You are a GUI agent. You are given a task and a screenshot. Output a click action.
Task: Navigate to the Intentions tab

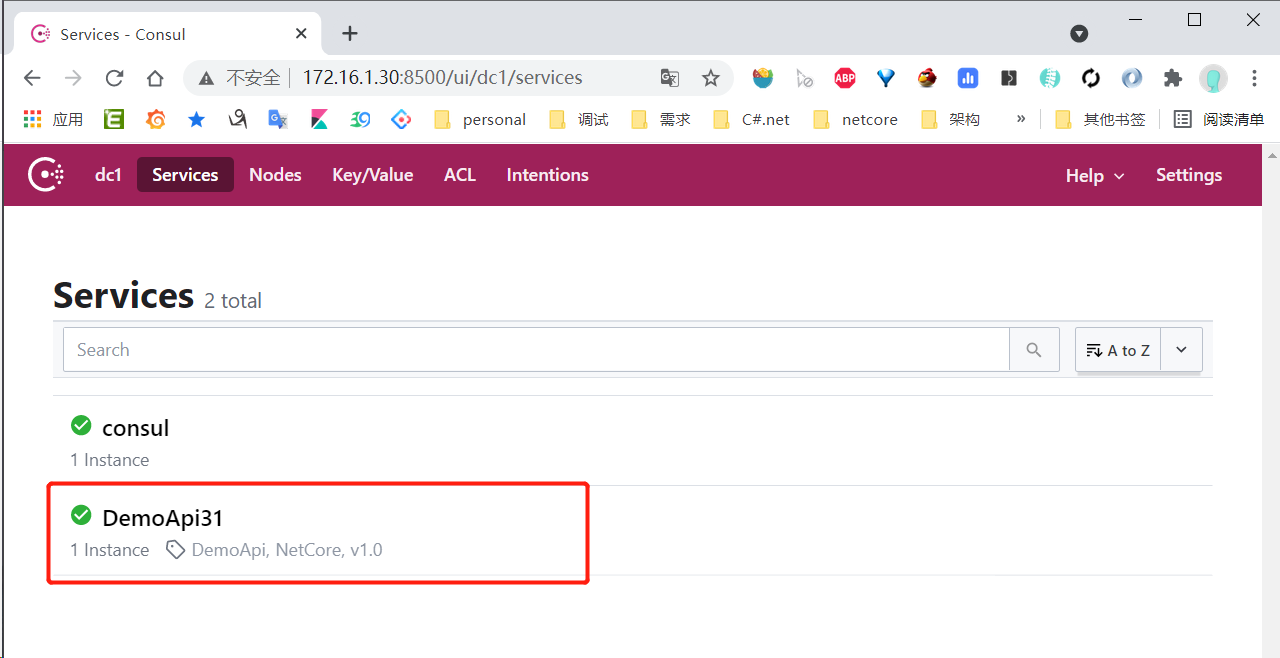pyautogui.click(x=547, y=175)
